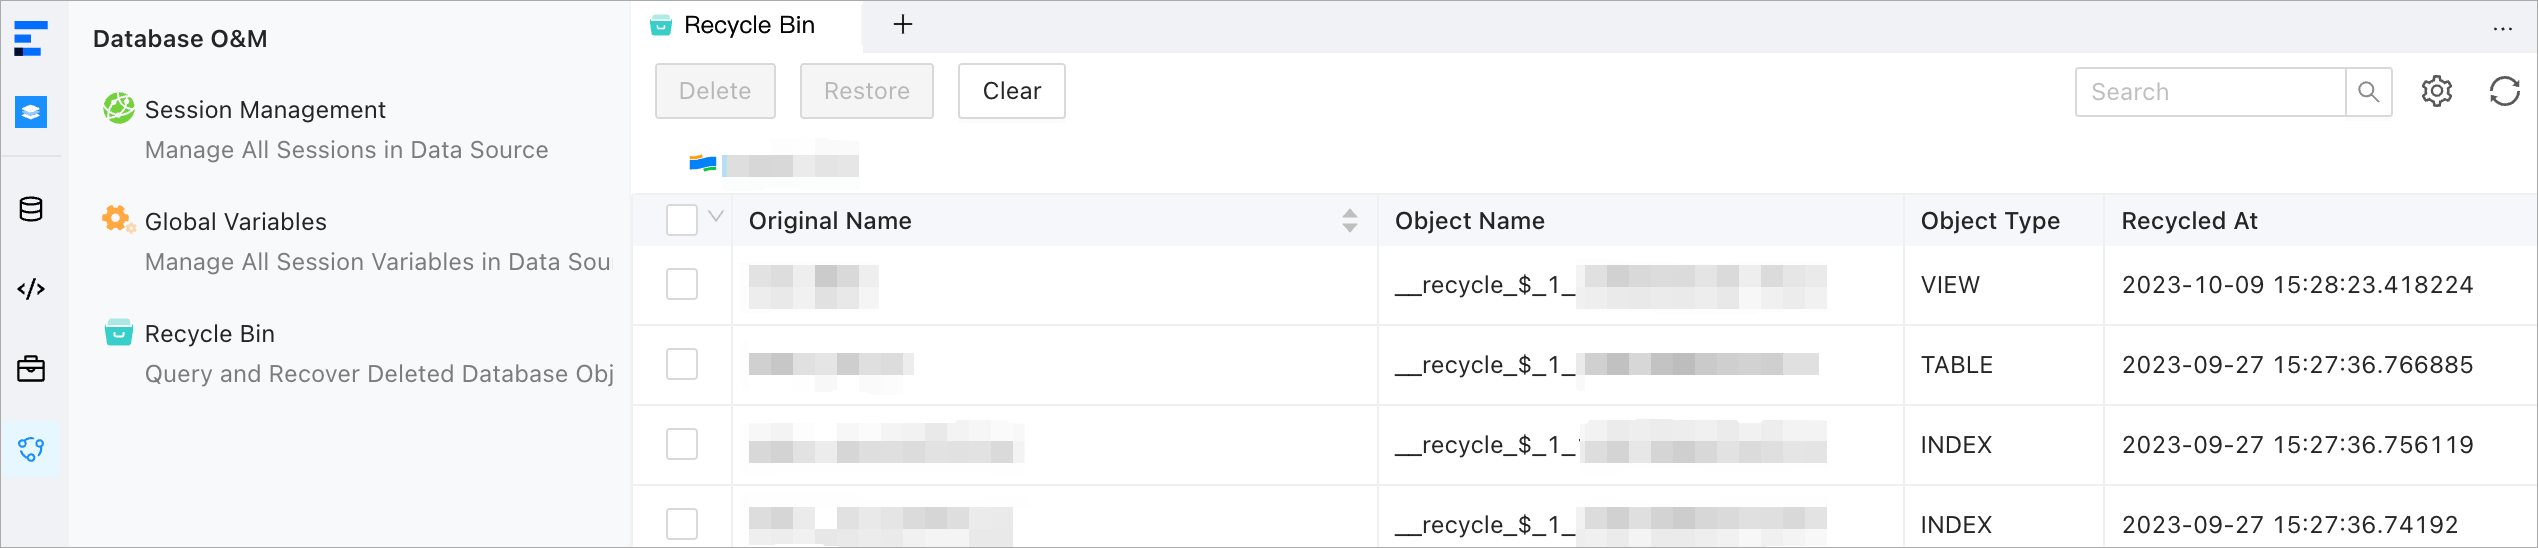
Task: Toggle the select-all header checkbox
Action: click(x=682, y=220)
